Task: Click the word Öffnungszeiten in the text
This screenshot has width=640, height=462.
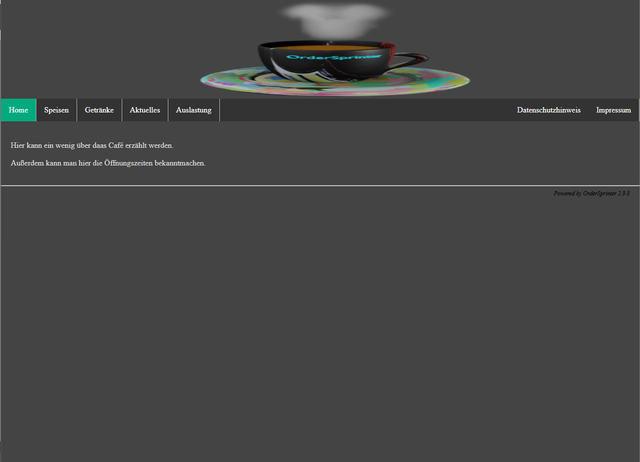Action: point(128,162)
